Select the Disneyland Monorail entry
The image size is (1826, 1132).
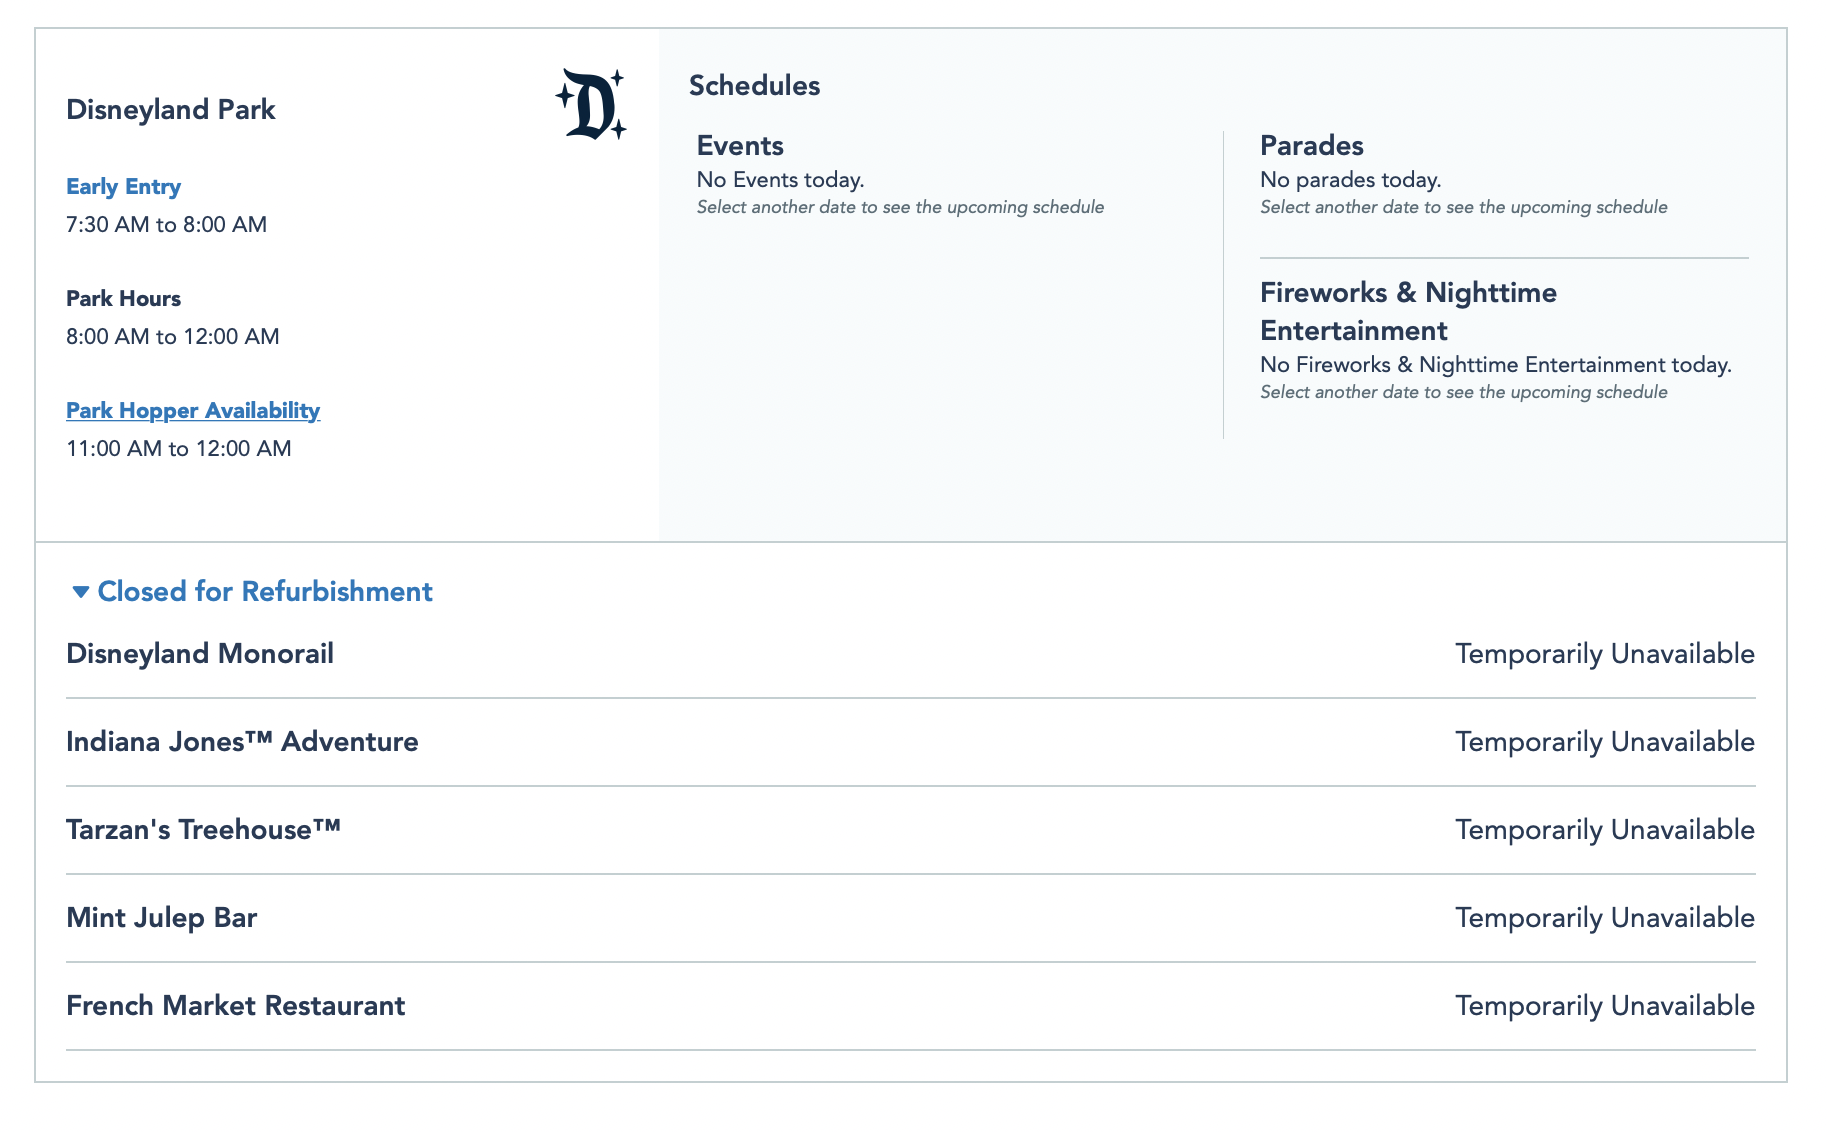click(200, 654)
